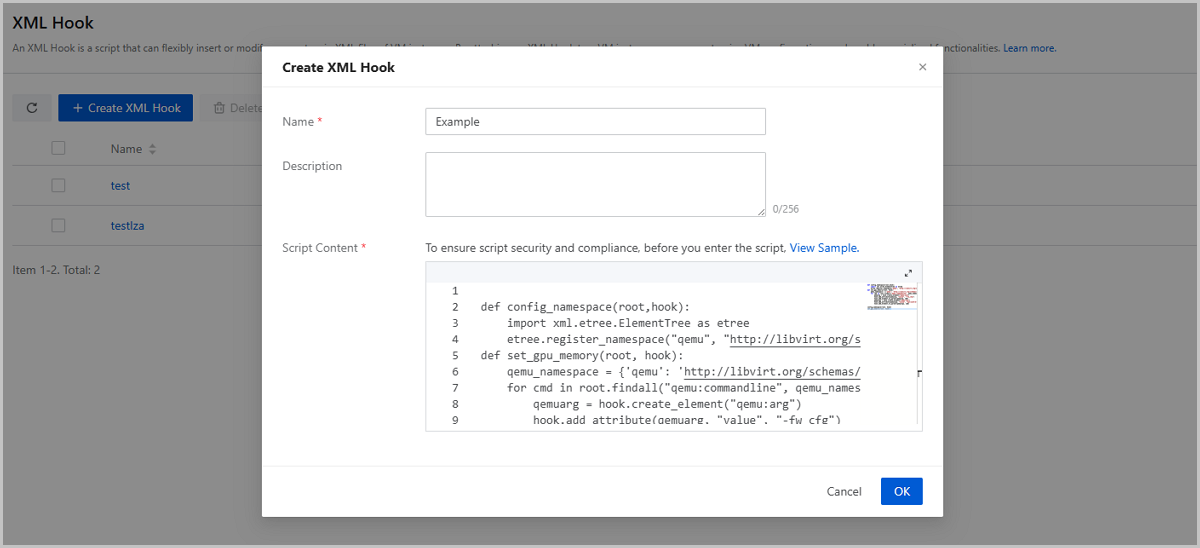This screenshot has width=1200, height=548.
Task: Click the libvirt.org URL on line 4
Action: pyautogui.click(x=794, y=339)
